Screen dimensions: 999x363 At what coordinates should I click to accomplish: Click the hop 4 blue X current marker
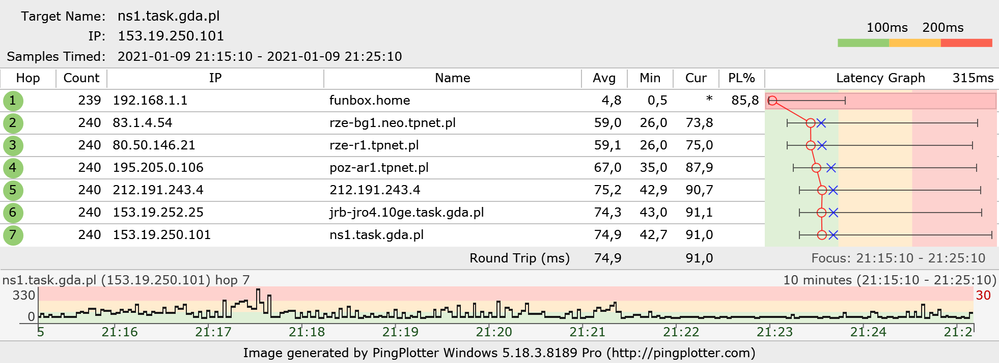[x=830, y=168]
